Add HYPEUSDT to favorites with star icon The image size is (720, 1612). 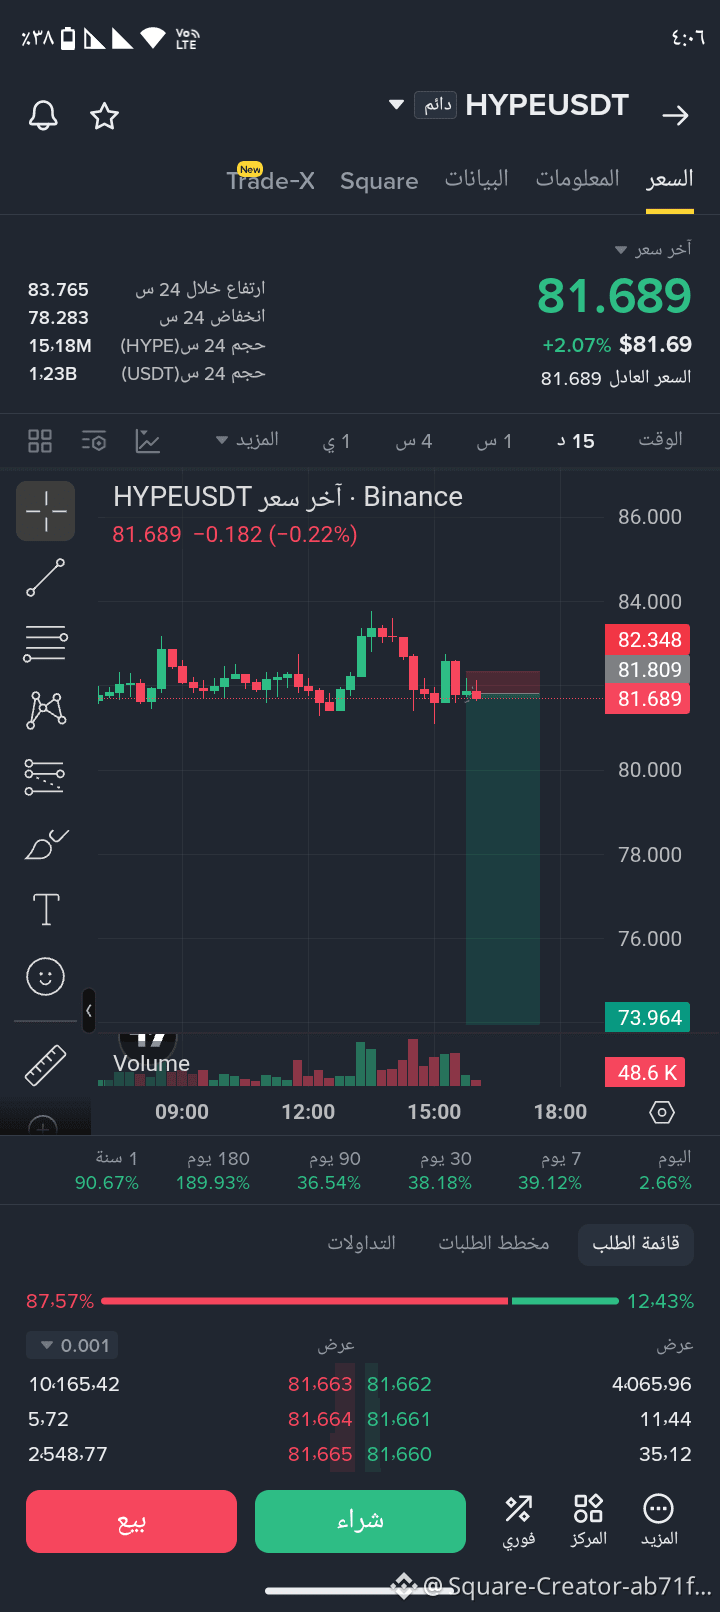coord(105,116)
